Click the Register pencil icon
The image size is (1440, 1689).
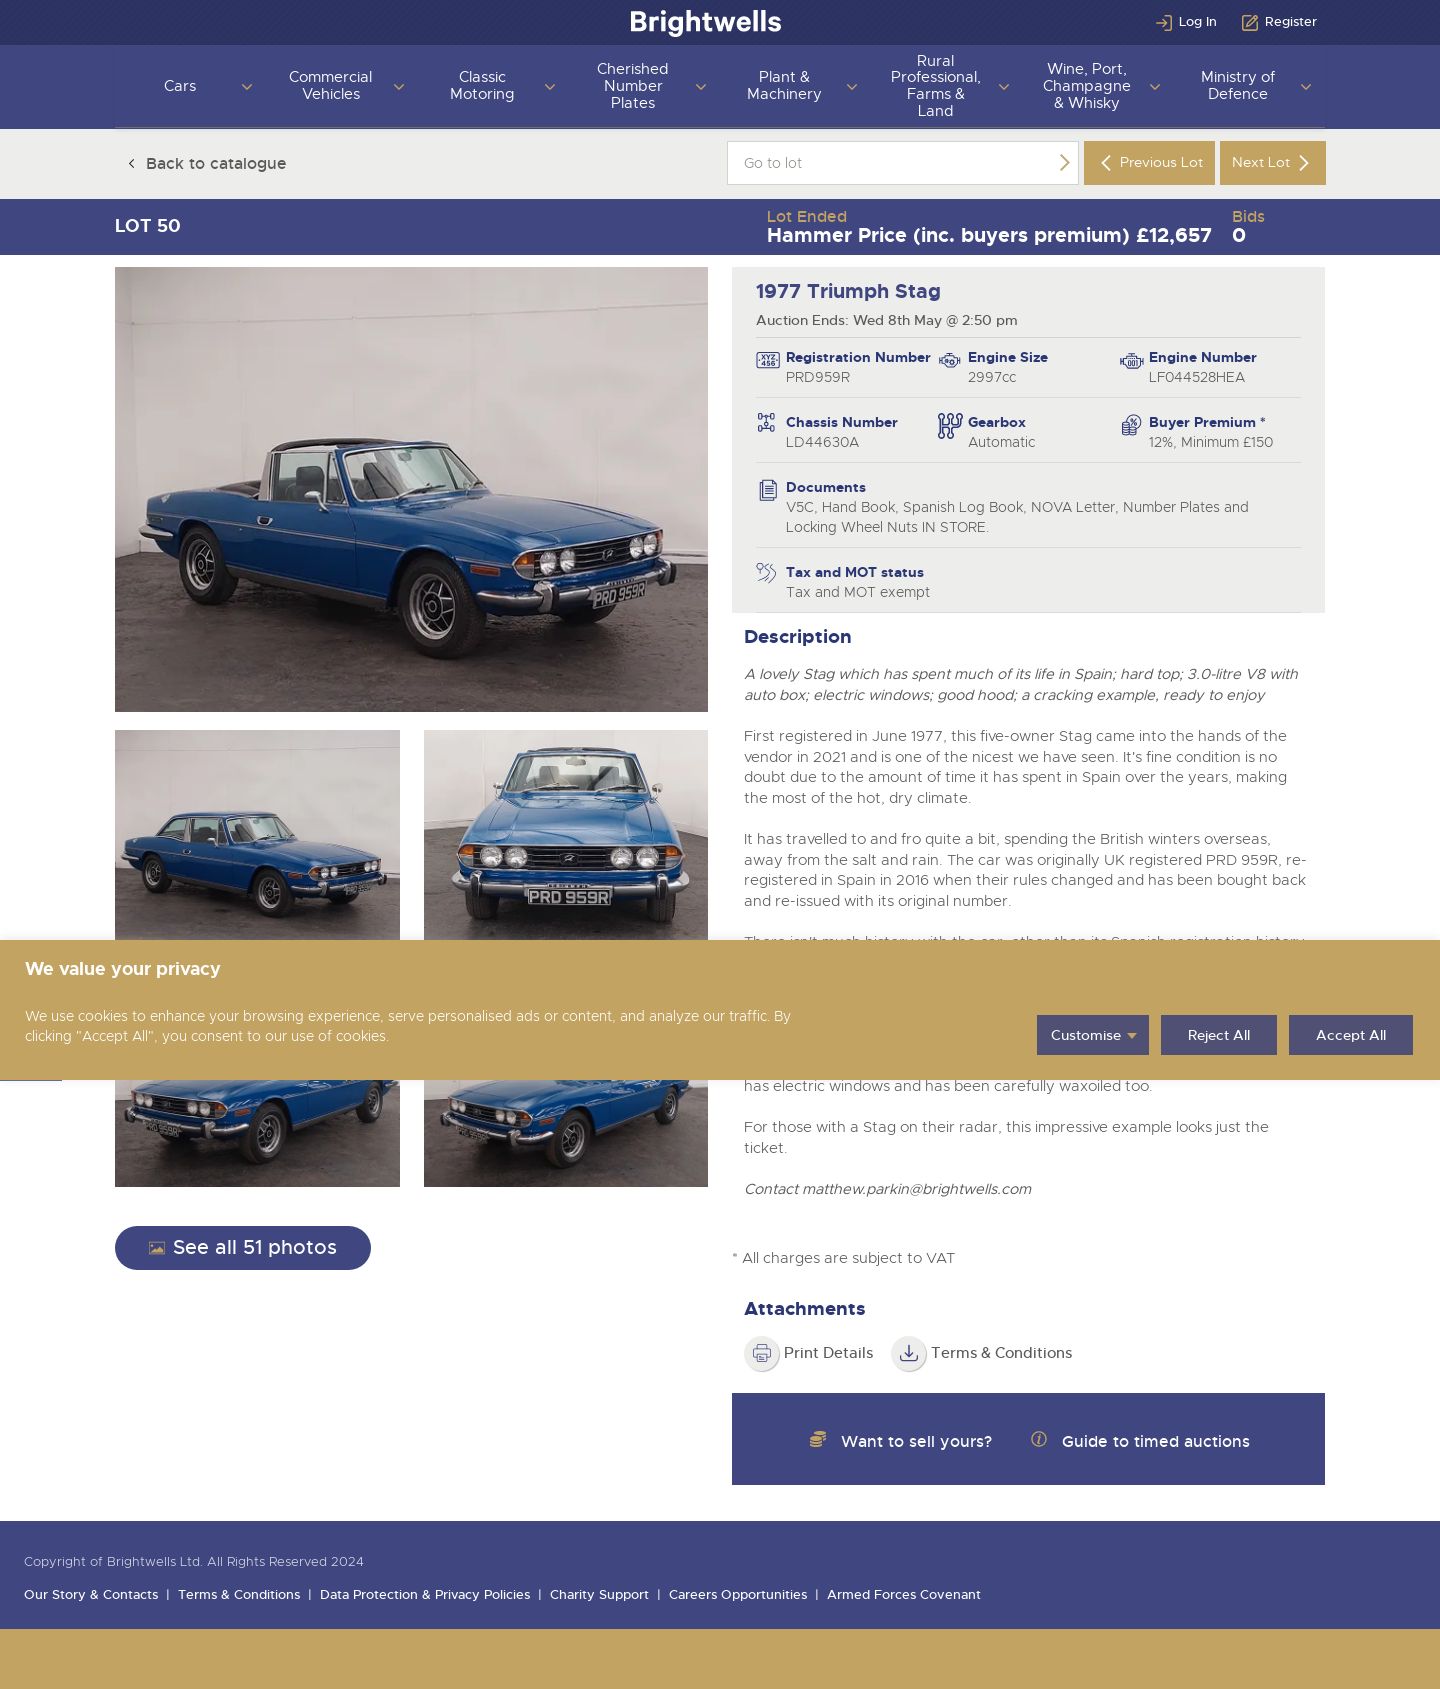1250,22
